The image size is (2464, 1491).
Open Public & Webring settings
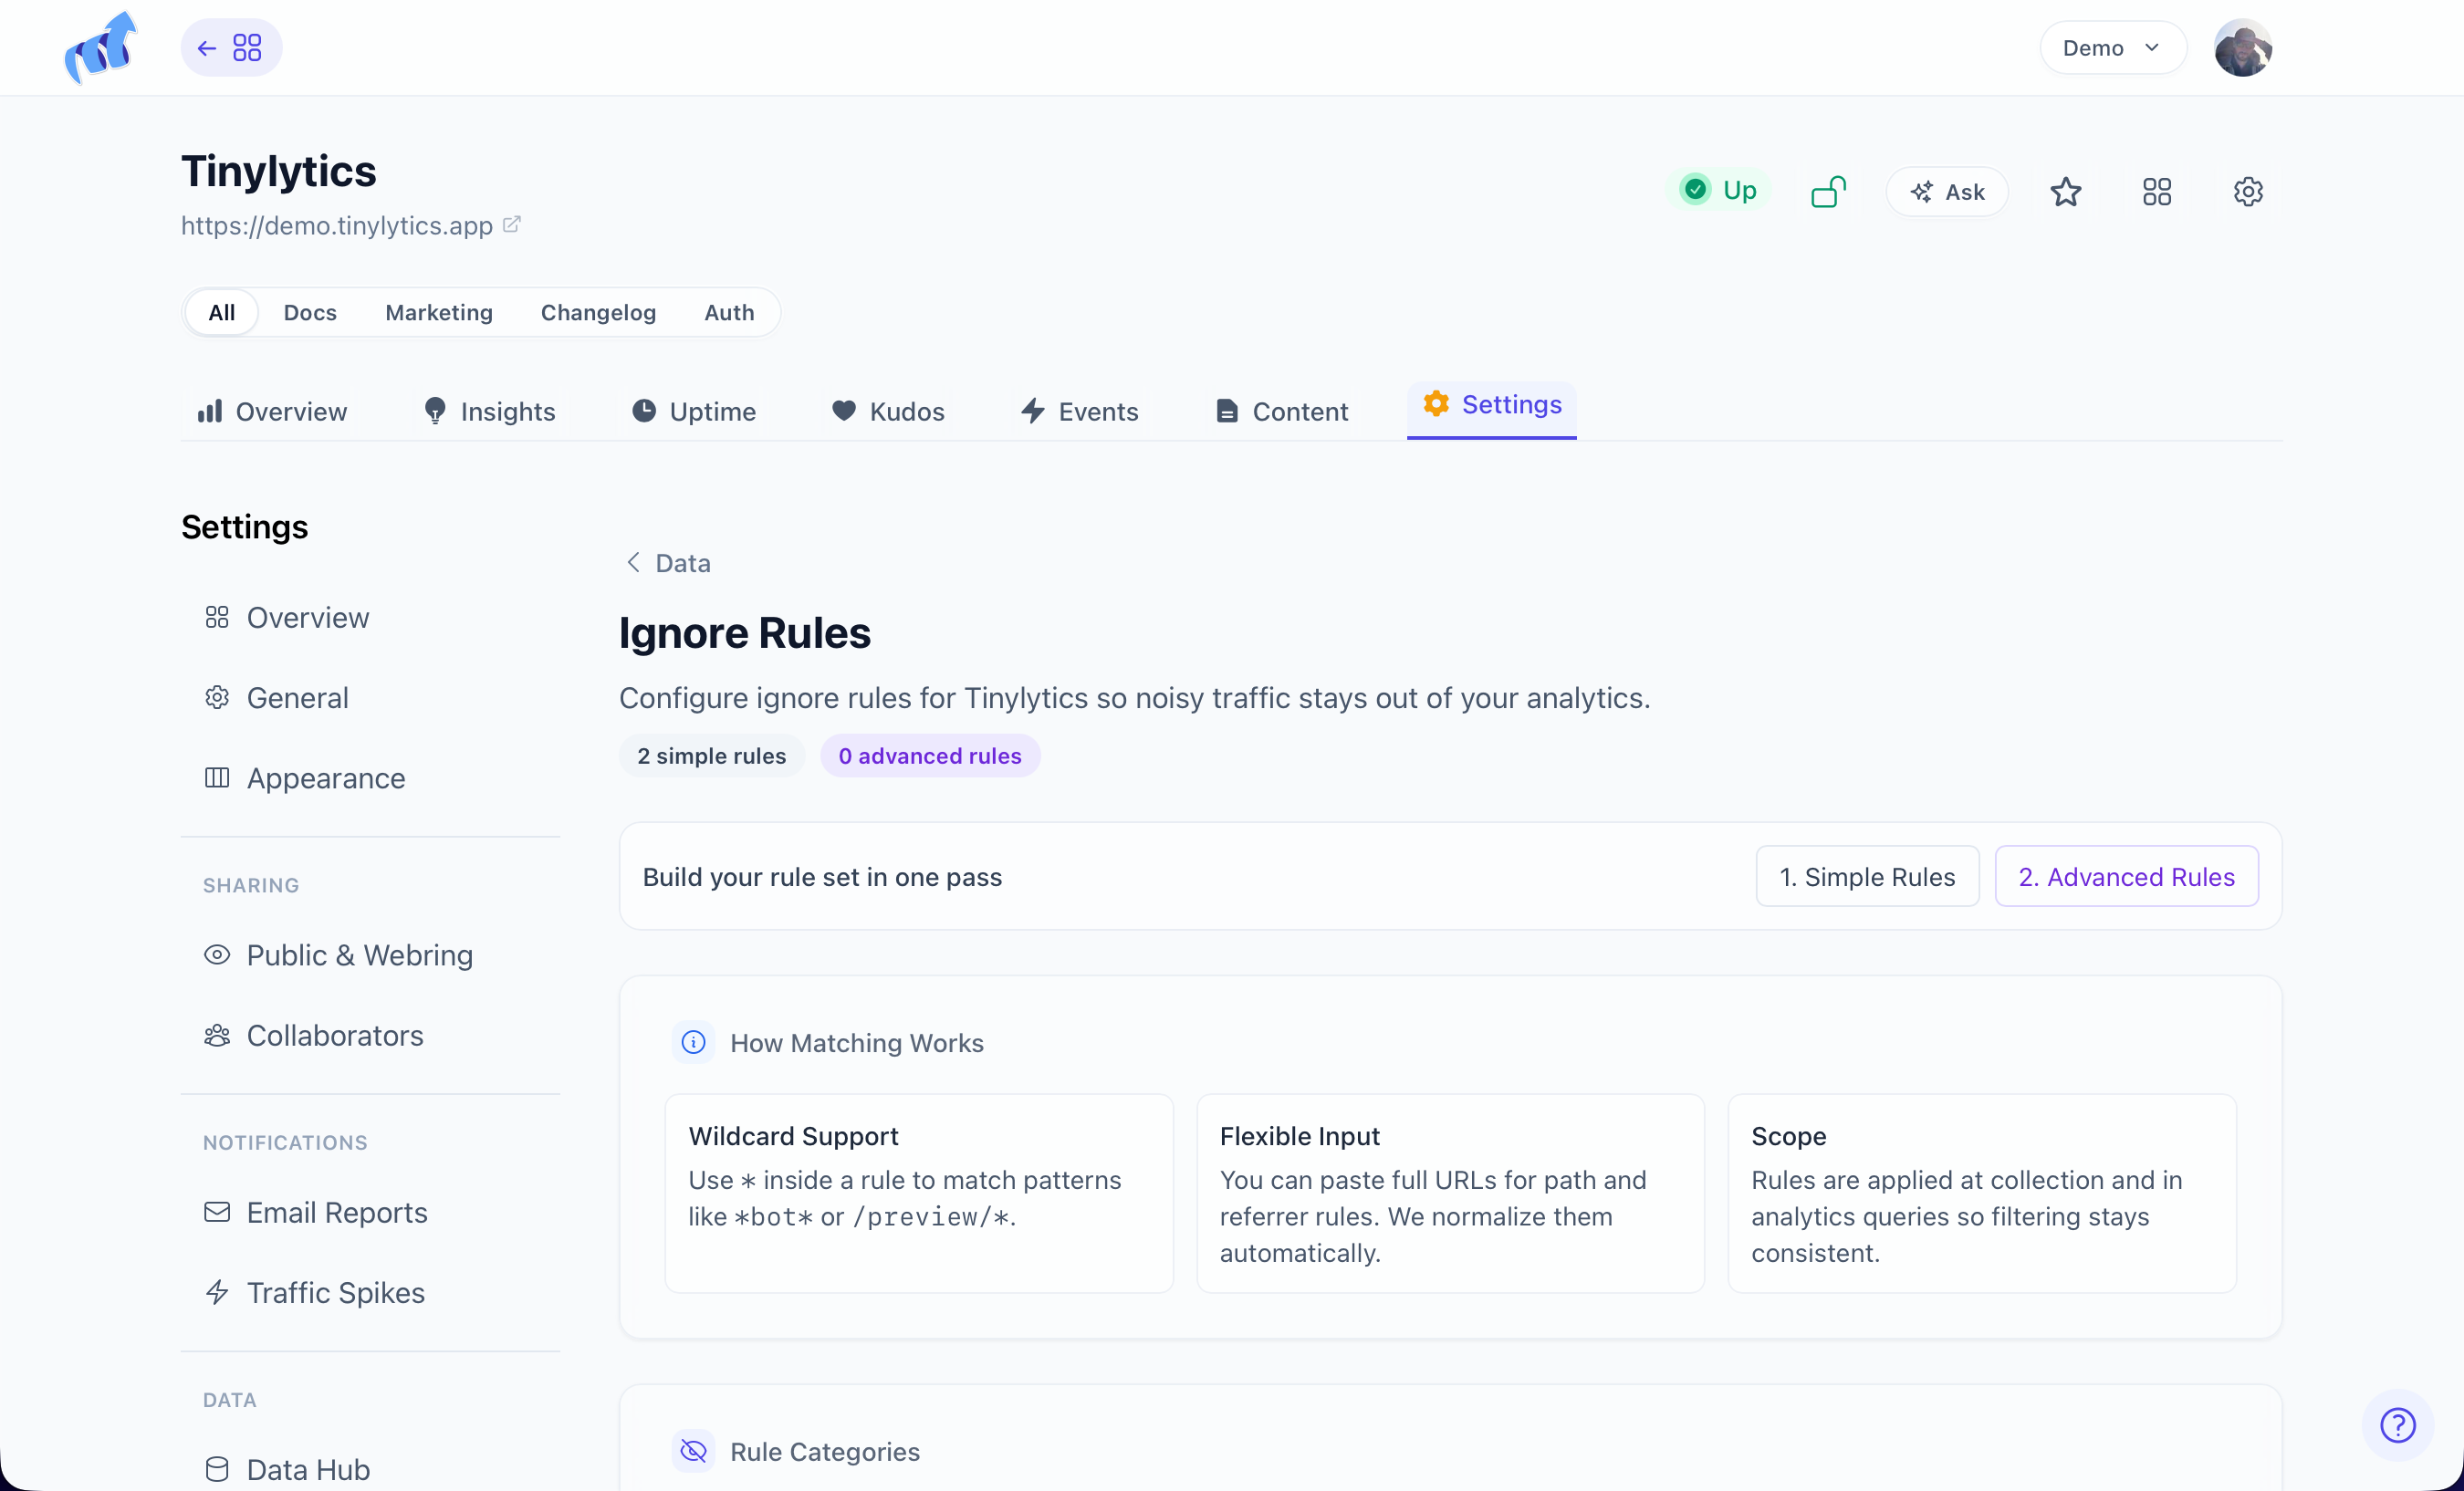(x=338, y=955)
